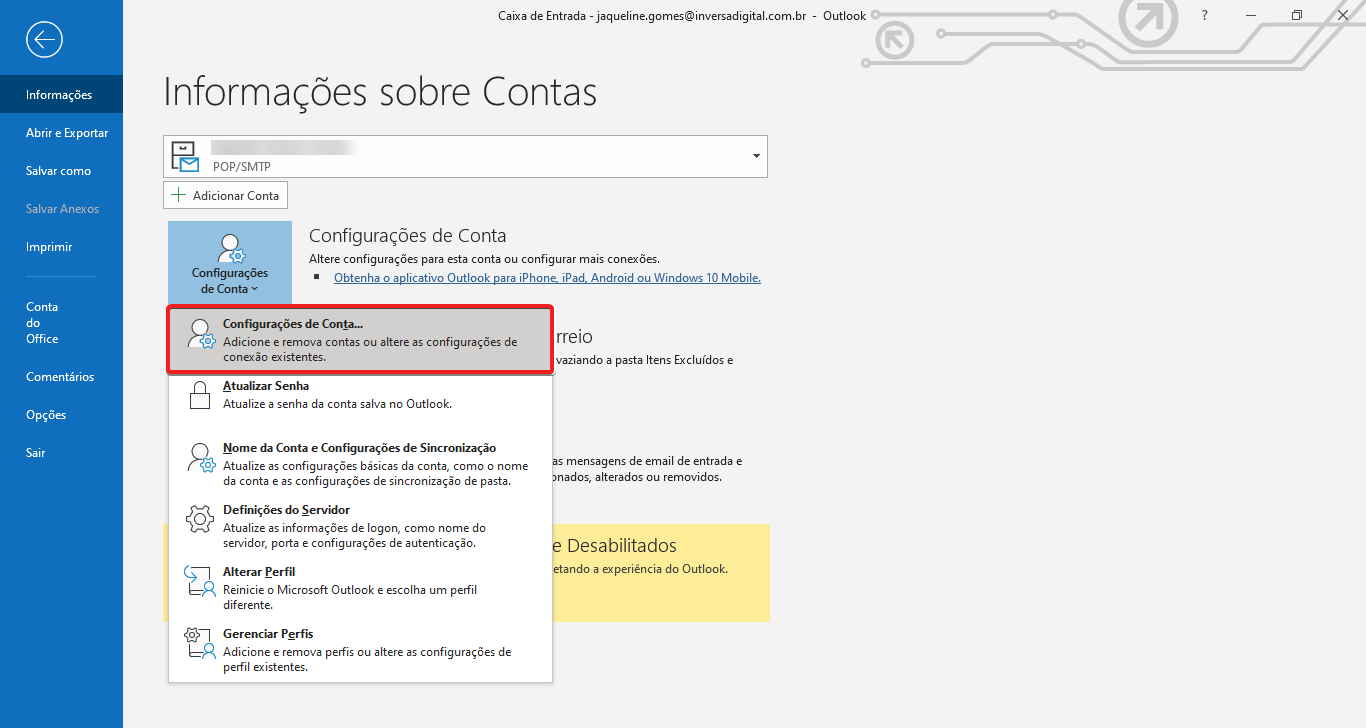Screen dimensions: 1366x728
Task: Click the back arrow circle icon
Action: (46, 40)
